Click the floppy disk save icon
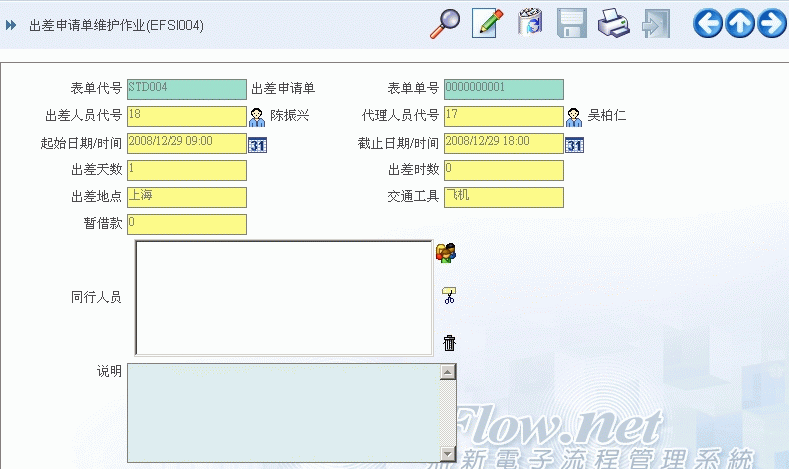This screenshot has height=469, width=789. pos(571,23)
